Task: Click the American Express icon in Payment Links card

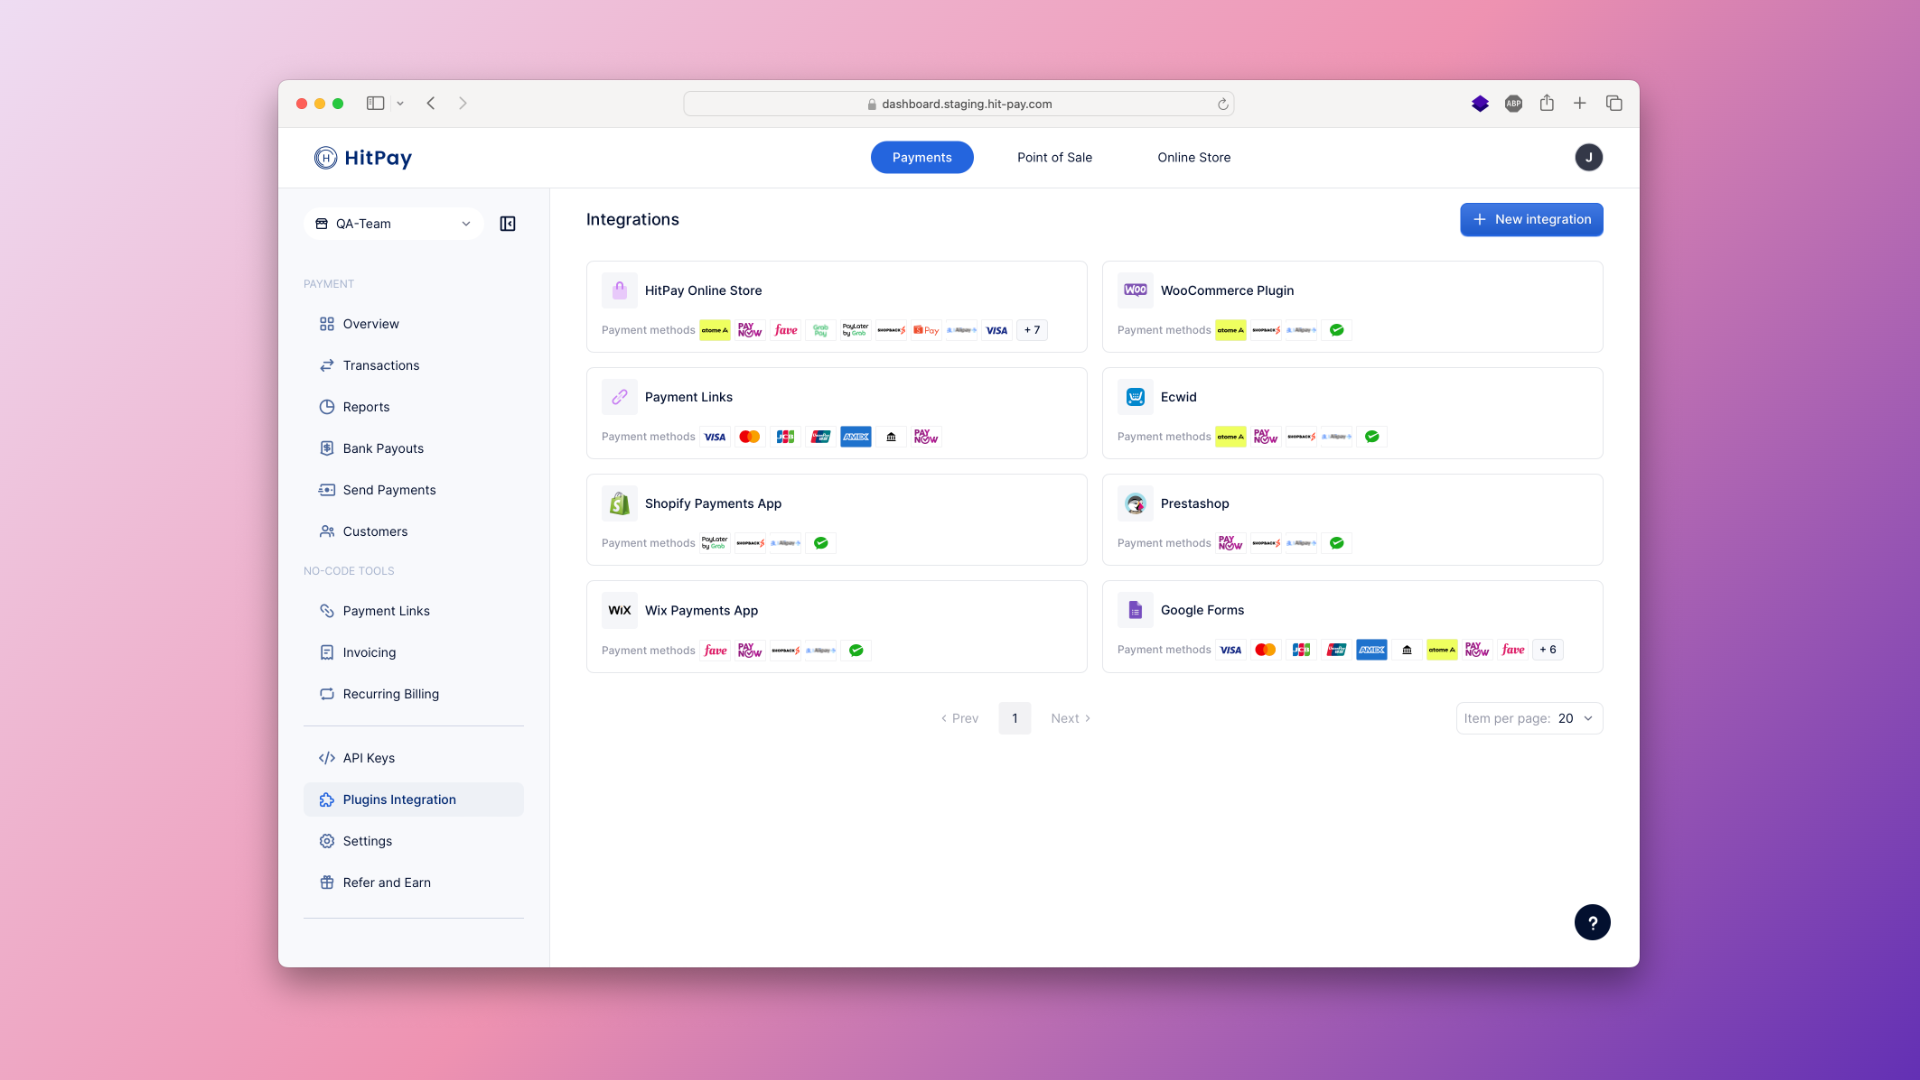Action: 856,437
